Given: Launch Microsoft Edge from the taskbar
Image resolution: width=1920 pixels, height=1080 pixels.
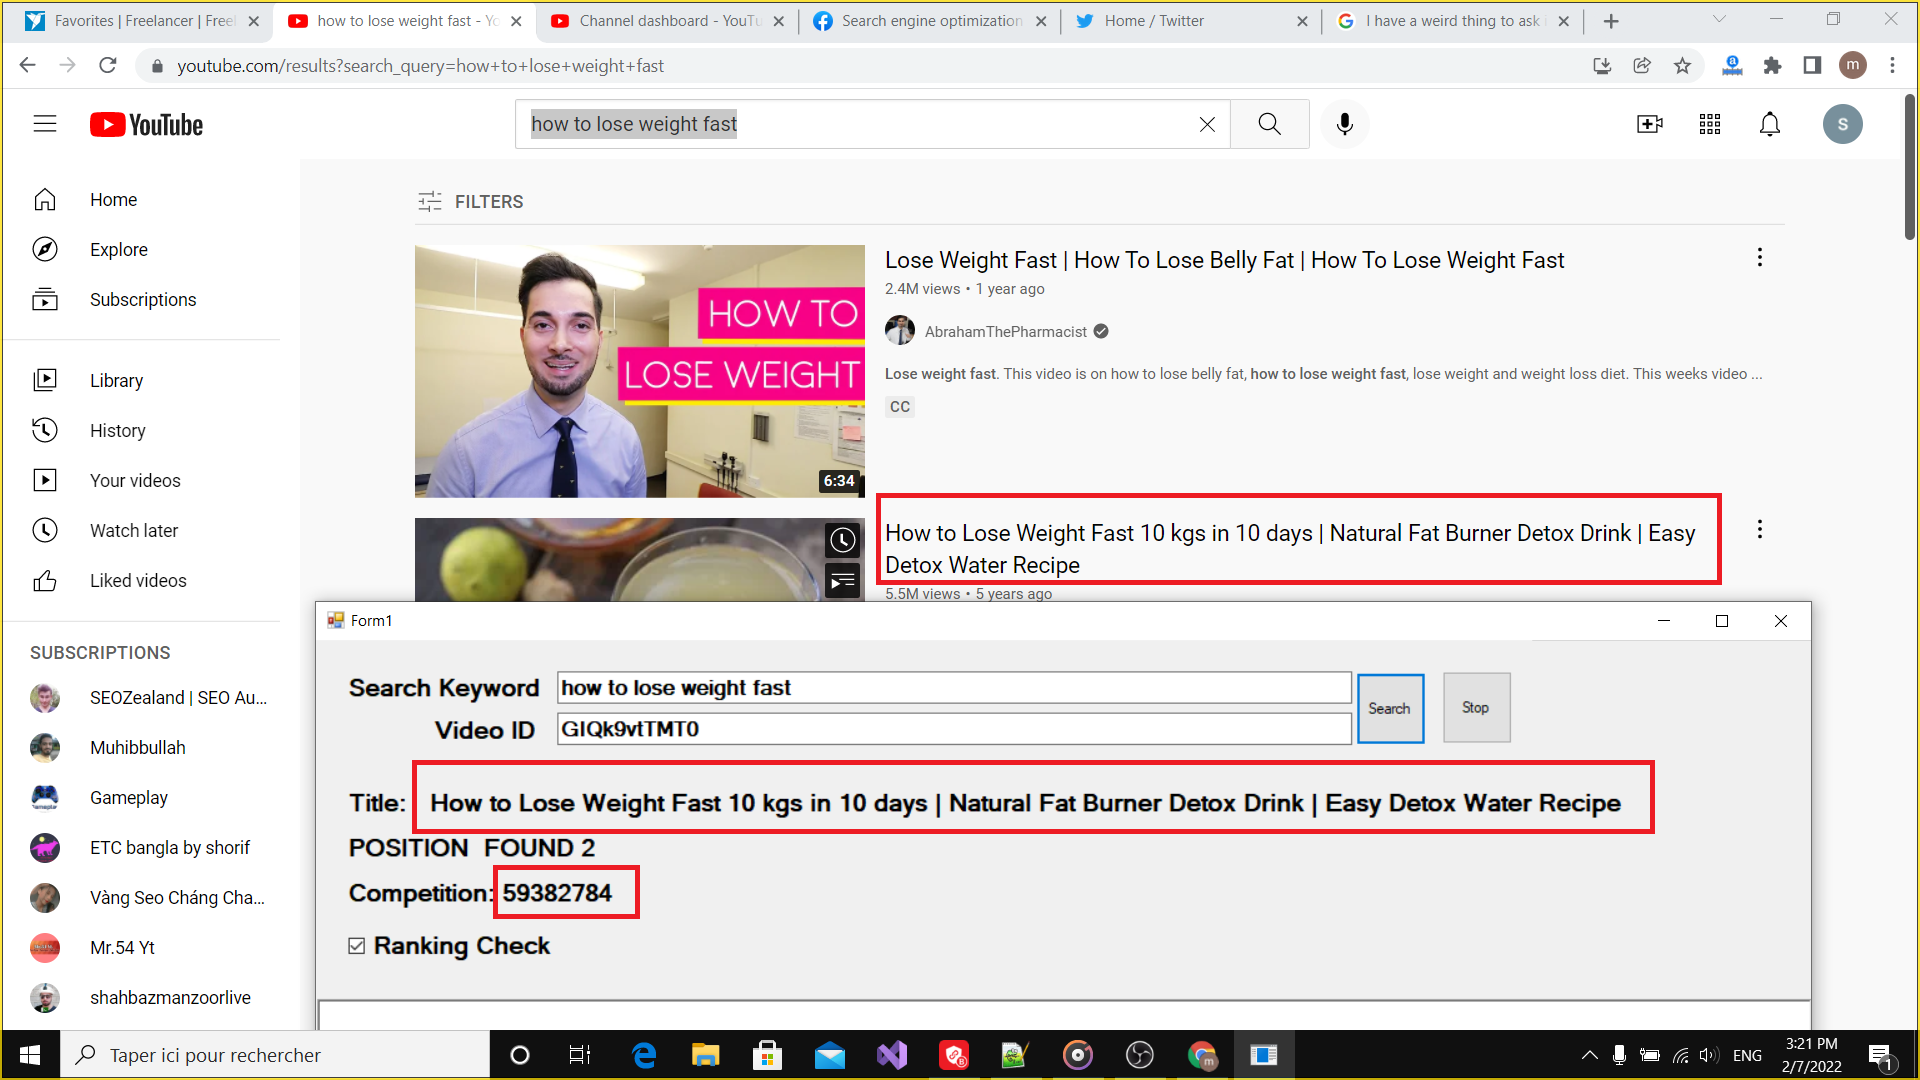Looking at the screenshot, I should [644, 1055].
